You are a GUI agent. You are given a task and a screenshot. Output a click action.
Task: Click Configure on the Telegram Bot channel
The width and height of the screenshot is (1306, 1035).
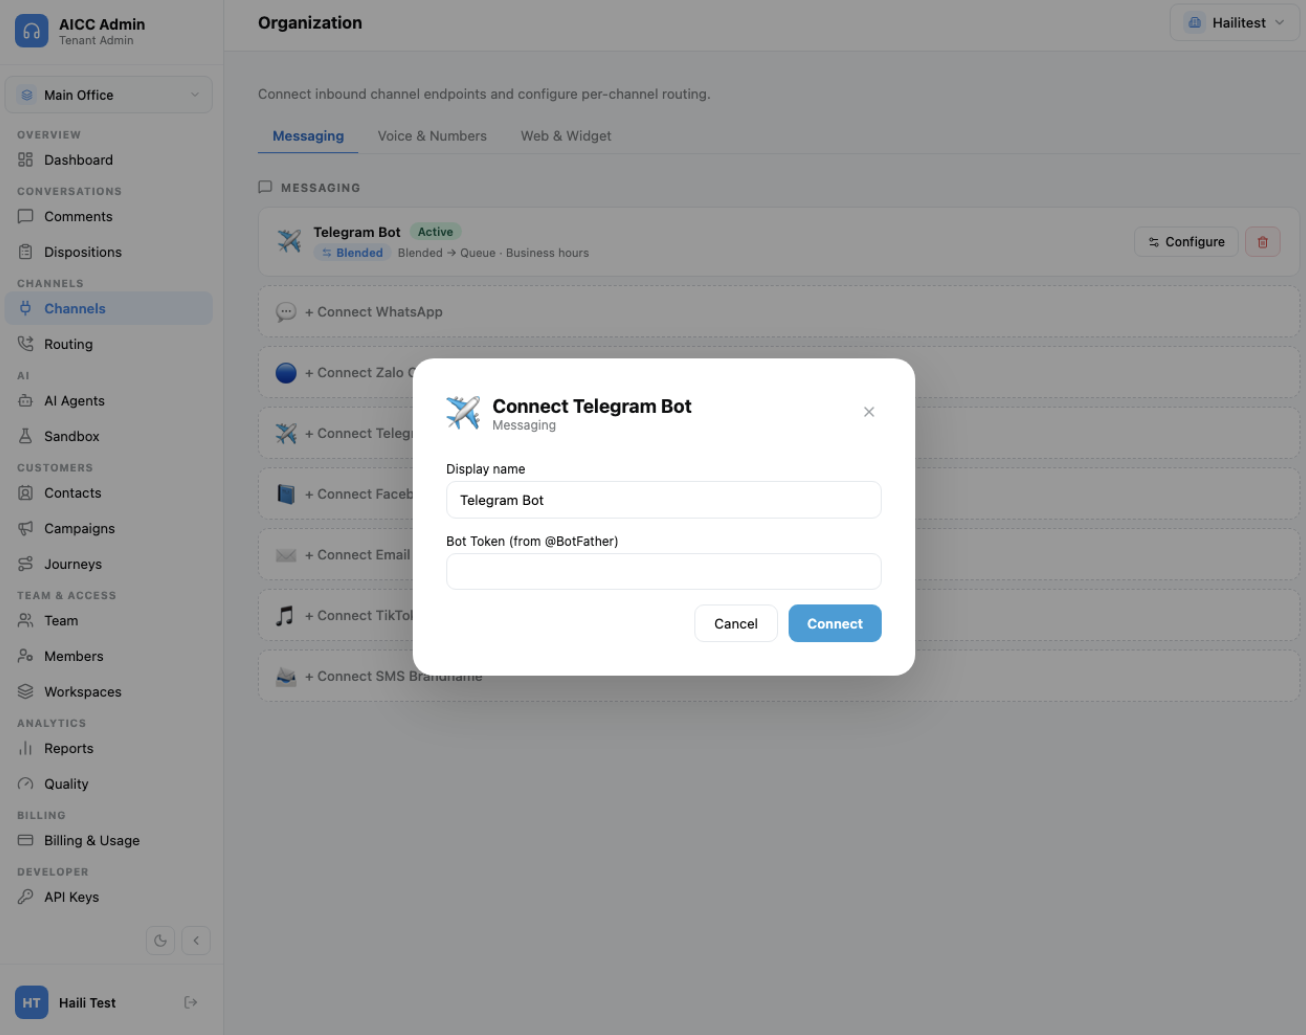point(1186,242)
